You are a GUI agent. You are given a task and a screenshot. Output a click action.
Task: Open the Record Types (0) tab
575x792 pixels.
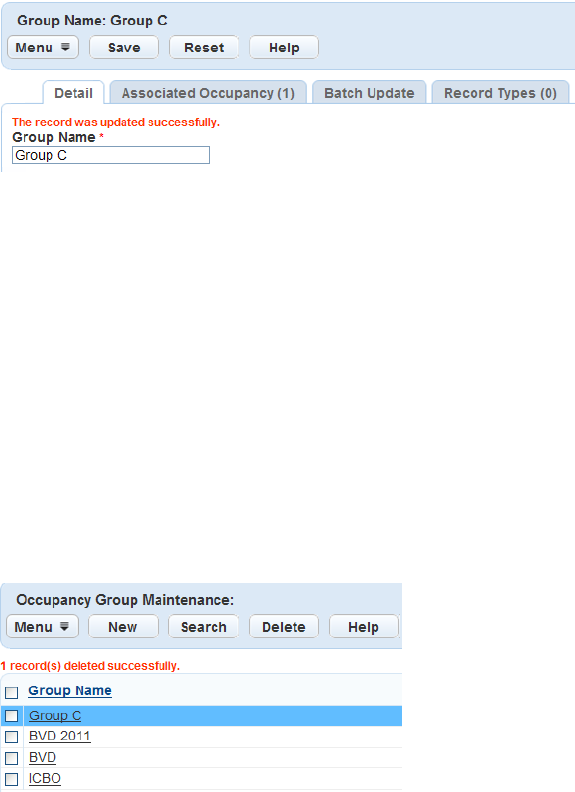coord(500,93)
